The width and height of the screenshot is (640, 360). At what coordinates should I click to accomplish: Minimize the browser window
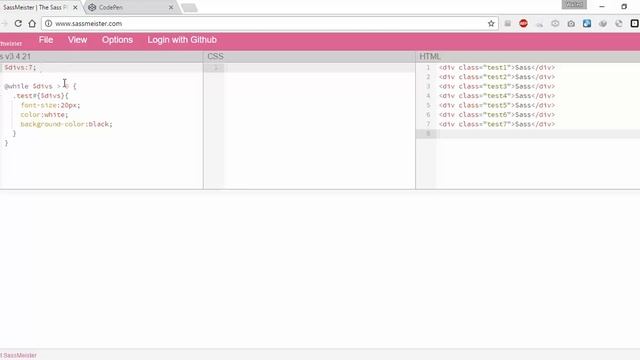click(x=602, y=7)
